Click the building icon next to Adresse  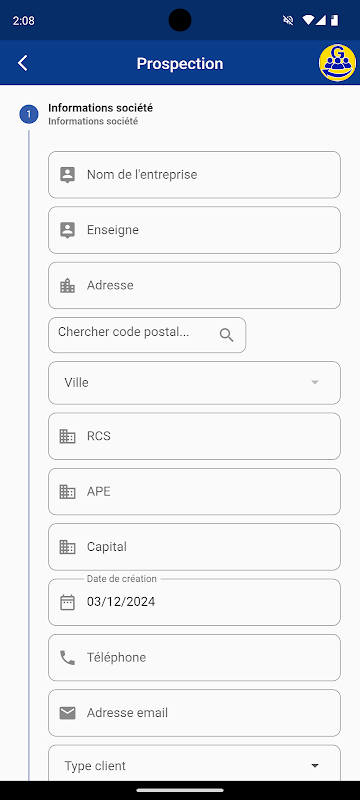(x=67, y=286)
